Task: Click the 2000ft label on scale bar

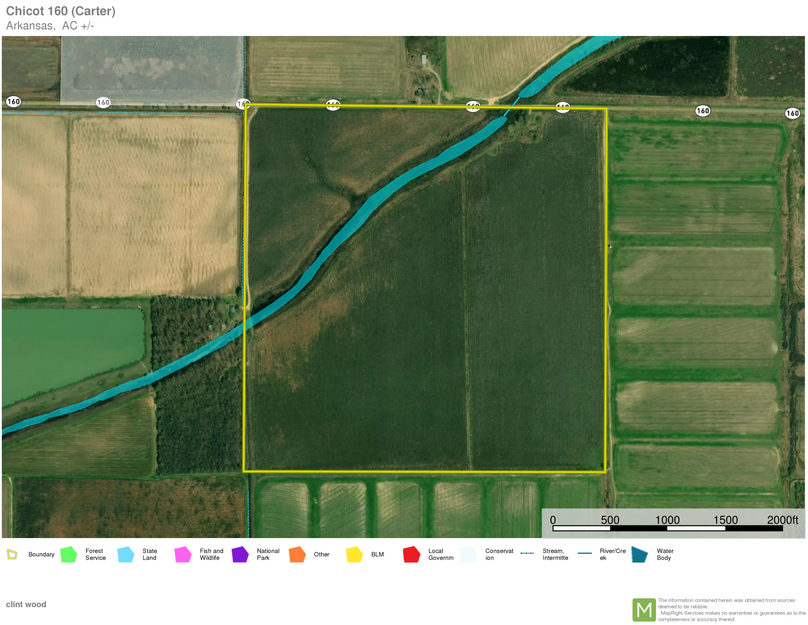Action: (x=782, y=520)
